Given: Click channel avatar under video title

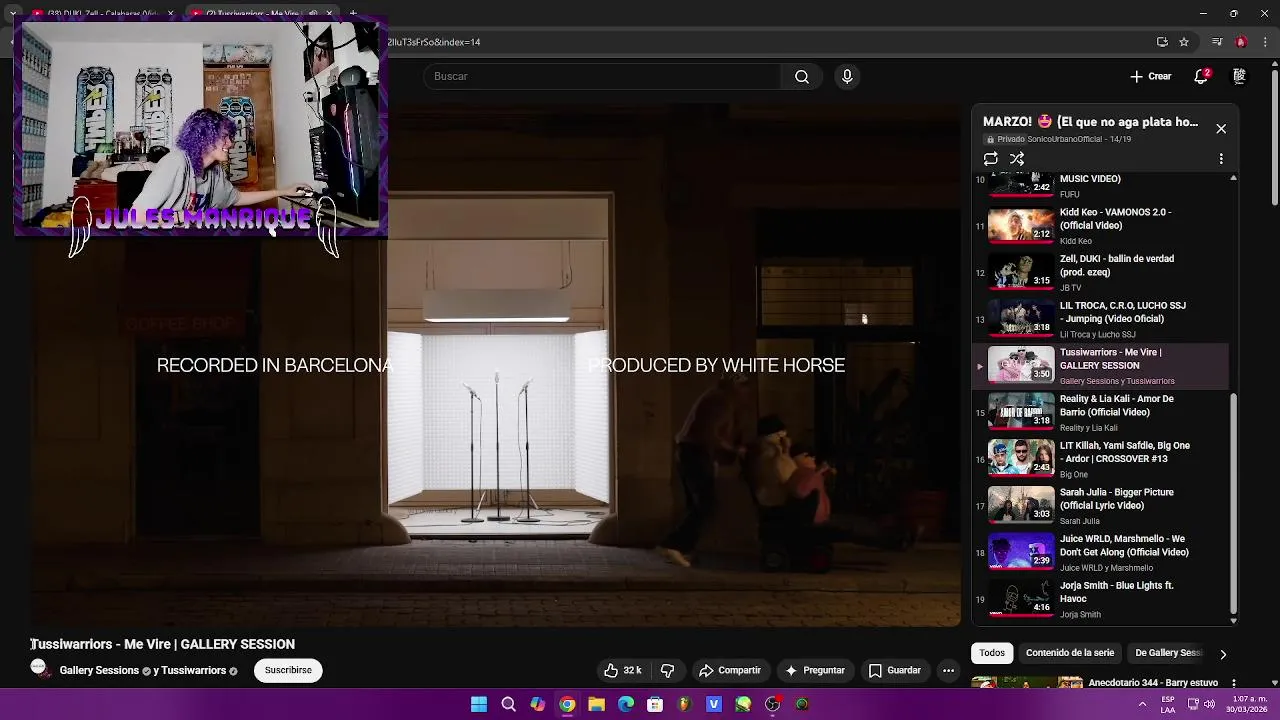Looking at the screenshot, I should point(41,669).
